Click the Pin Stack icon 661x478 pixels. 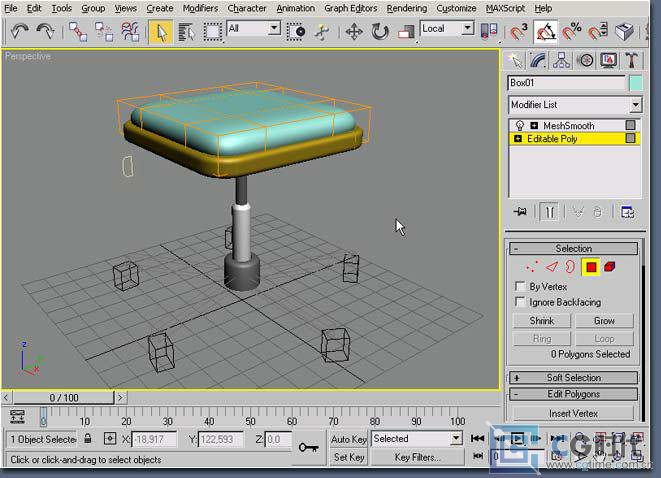click(x=520, y=212)
